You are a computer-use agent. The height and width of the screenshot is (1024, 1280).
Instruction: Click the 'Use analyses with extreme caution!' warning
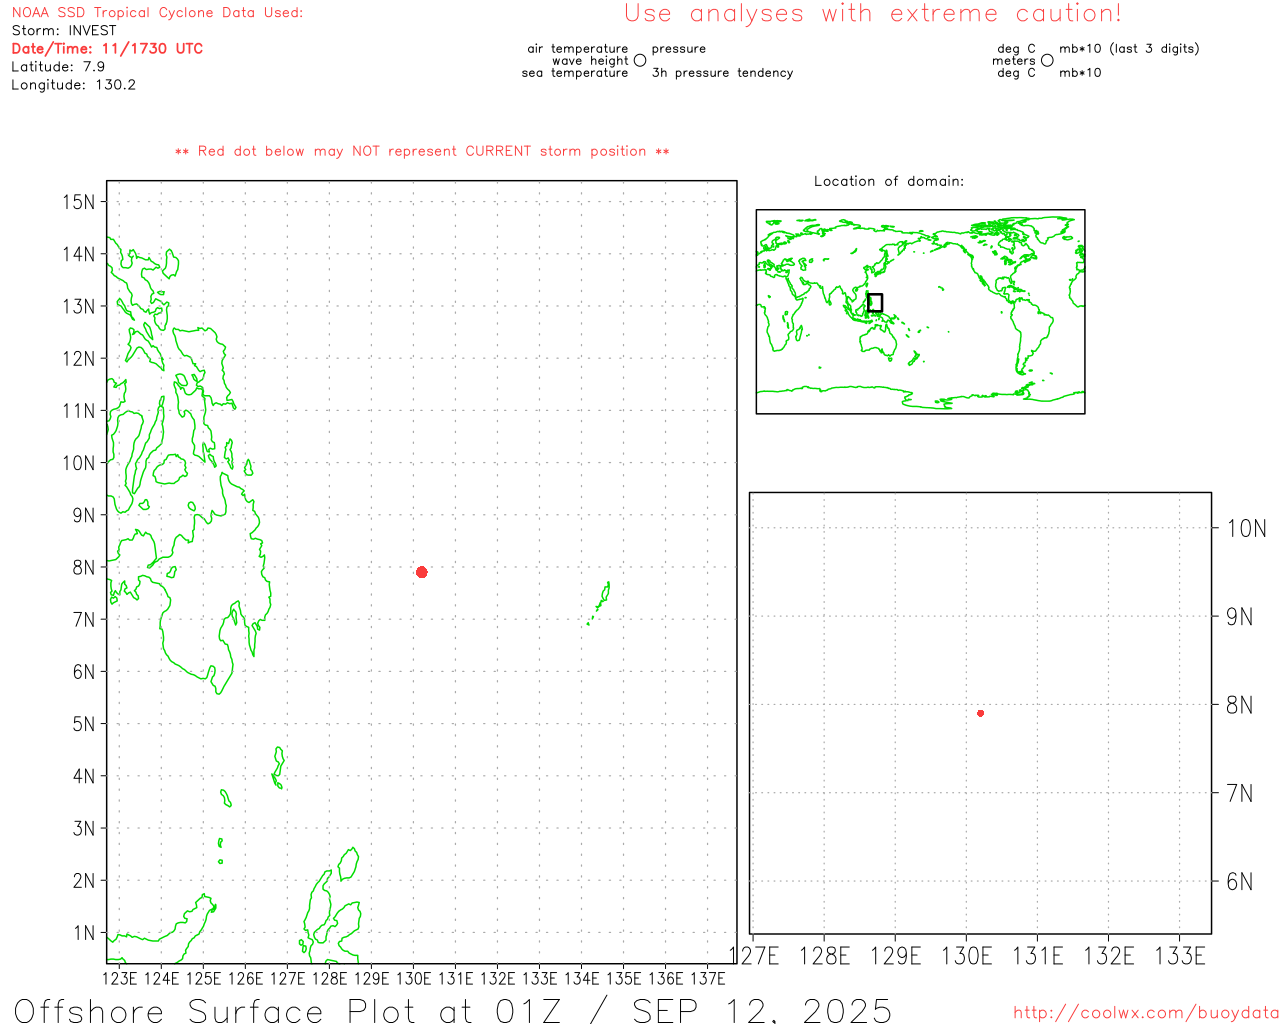[x=873, y=14]
